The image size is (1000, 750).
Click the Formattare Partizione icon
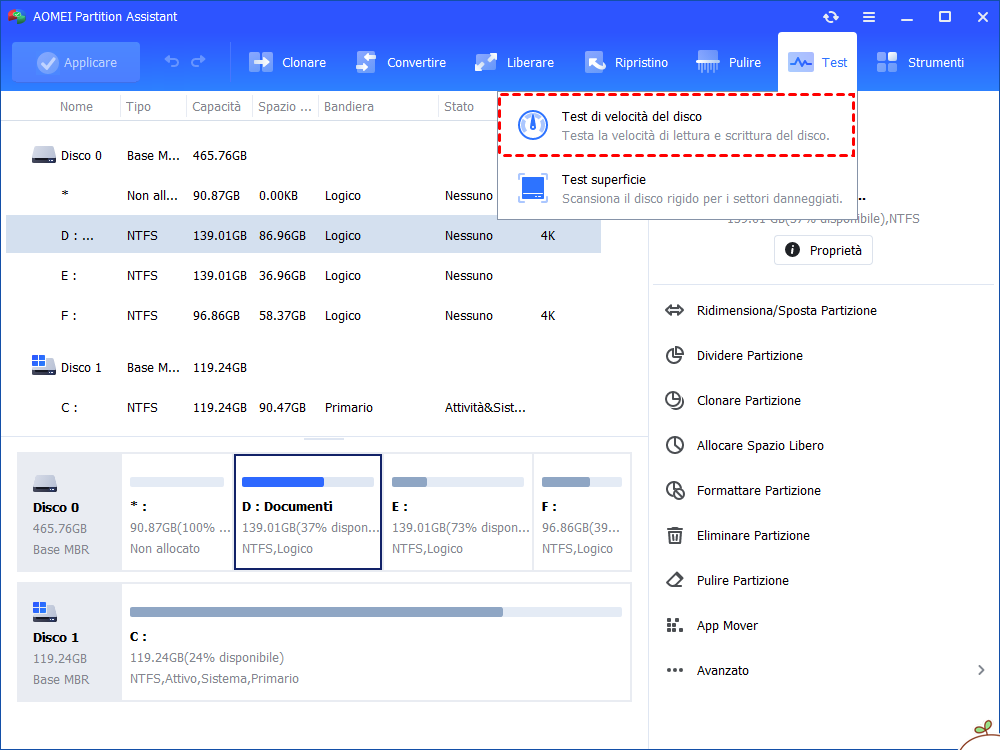(x=675, y=490)
